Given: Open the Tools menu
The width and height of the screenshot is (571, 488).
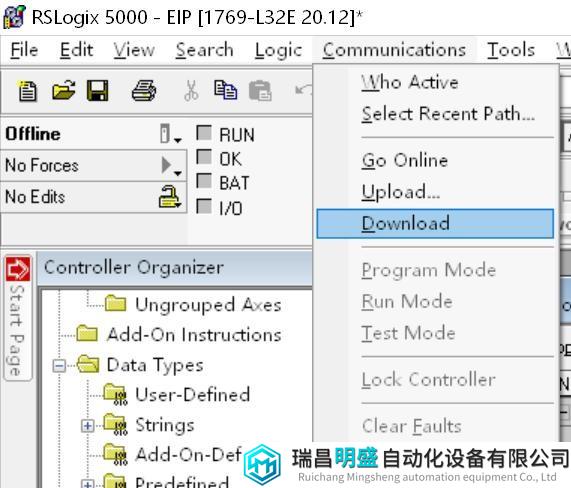Looking at the screenshot, I should pos(511,50).
